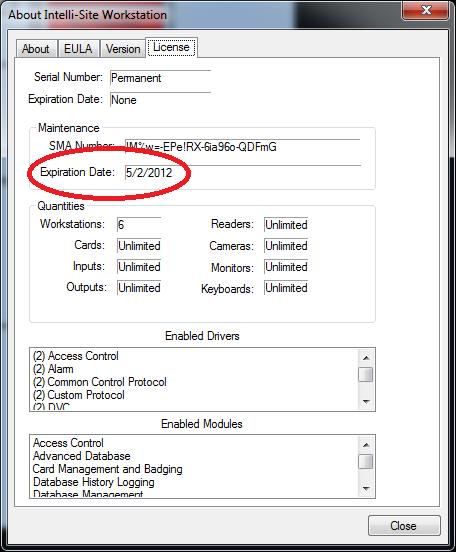This screenshot has height=552, width=456.
Task: Click Enabled Drivers scroll down arrow
Action: pyautogui.click(x=366, y=402)
